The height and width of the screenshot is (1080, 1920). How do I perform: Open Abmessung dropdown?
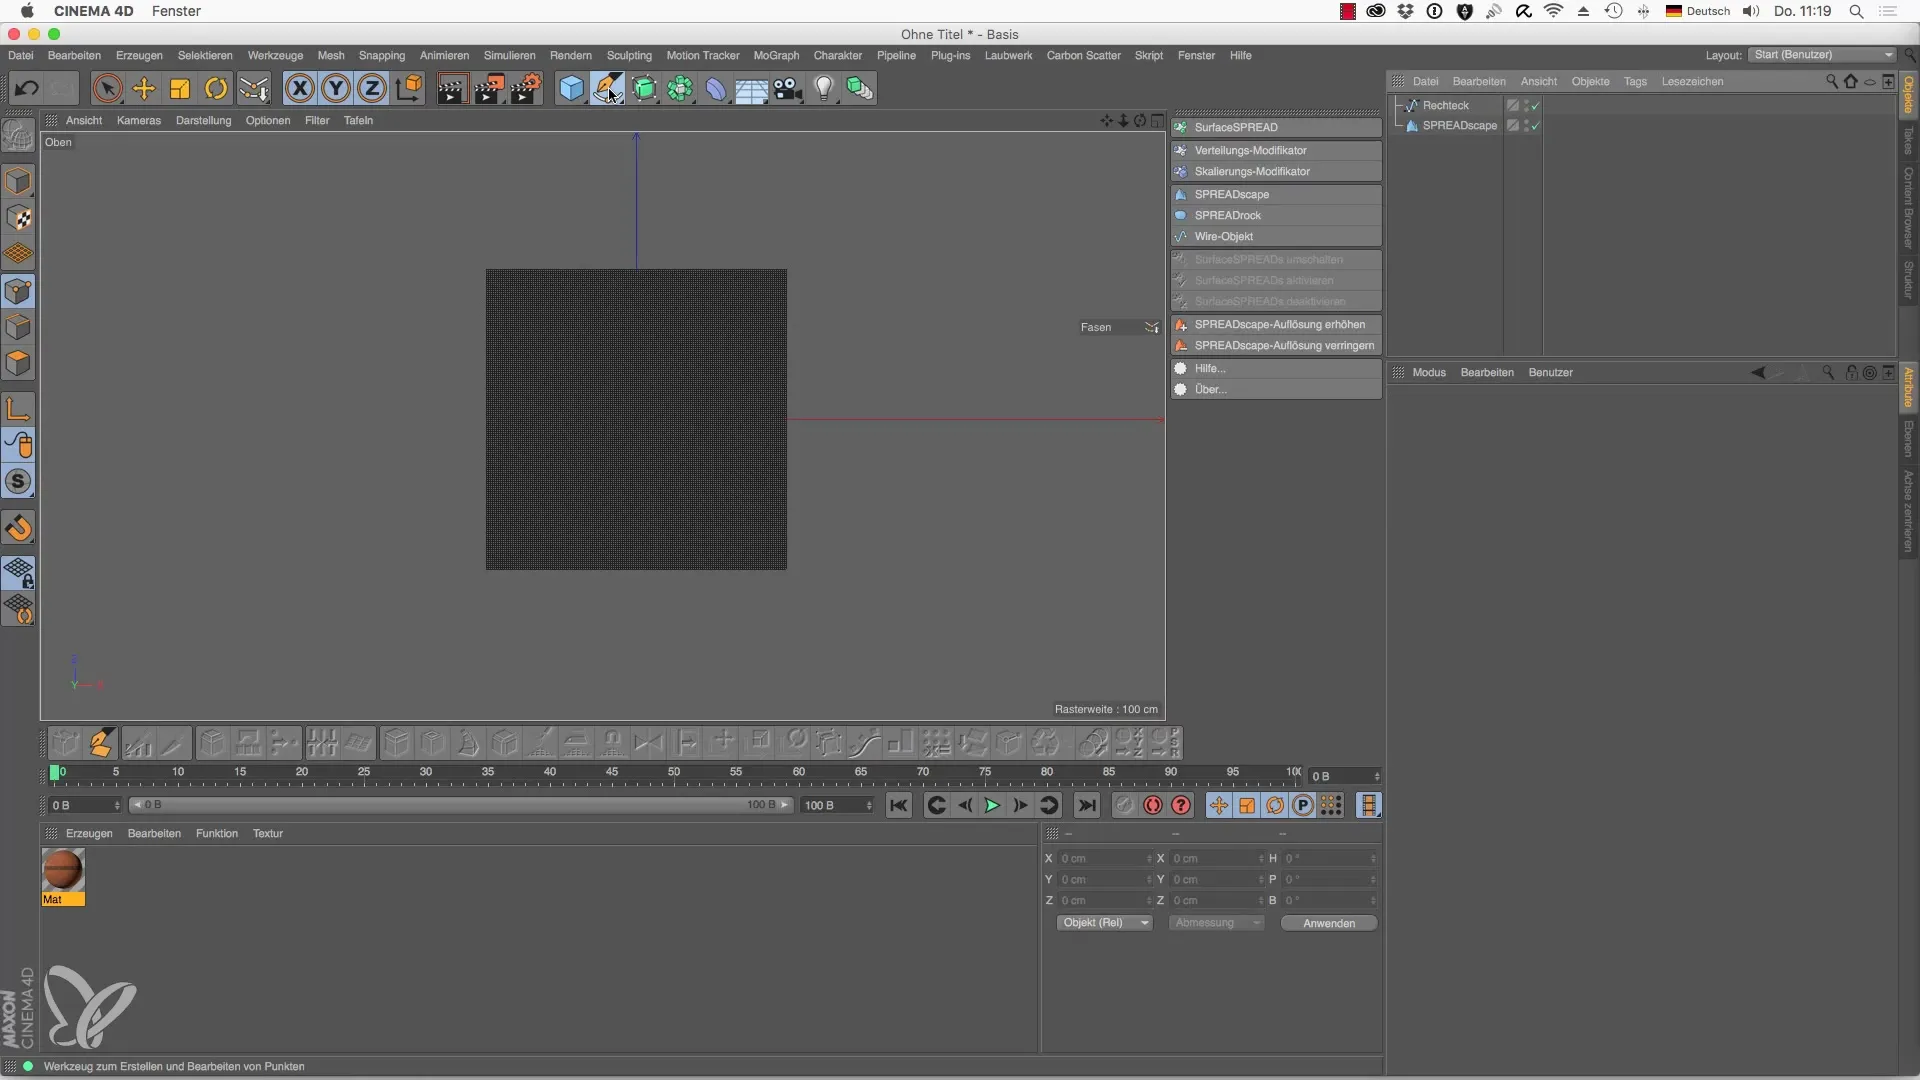tap(1217, 923)
